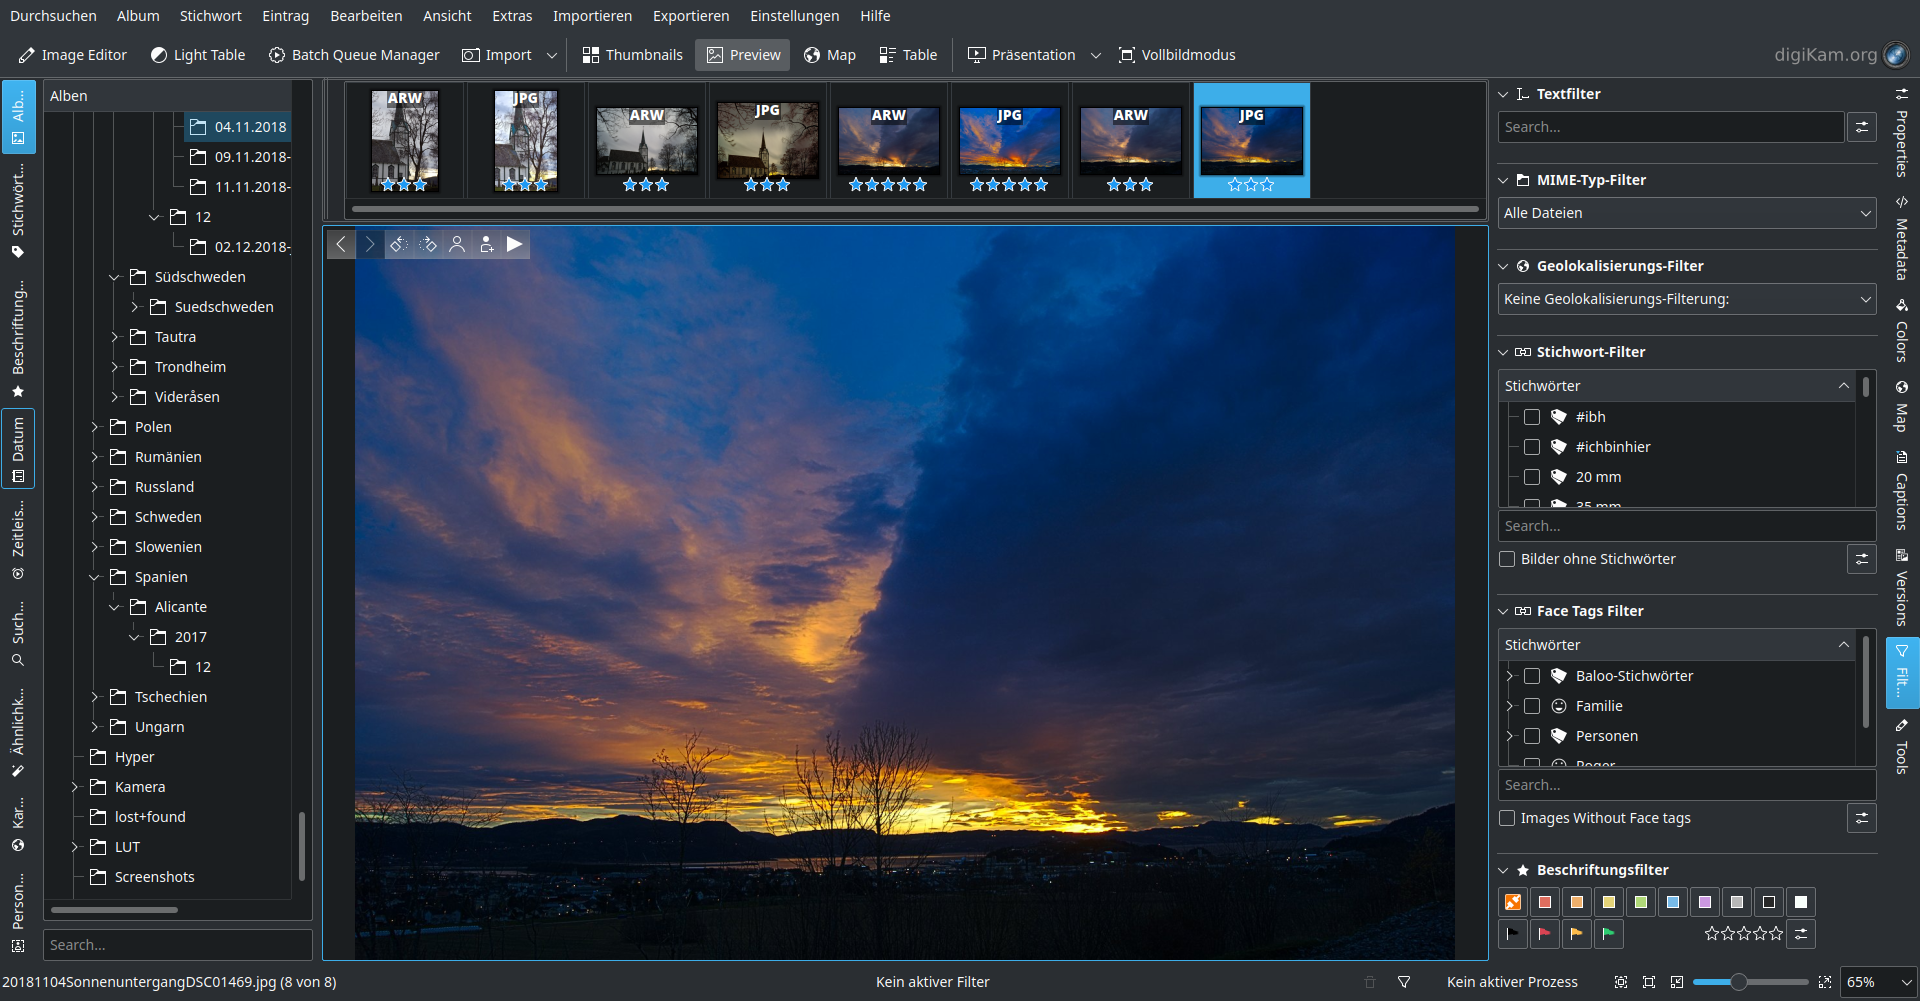
Task: Switch to Thumbnails view
Action: (x=633, y=55)
